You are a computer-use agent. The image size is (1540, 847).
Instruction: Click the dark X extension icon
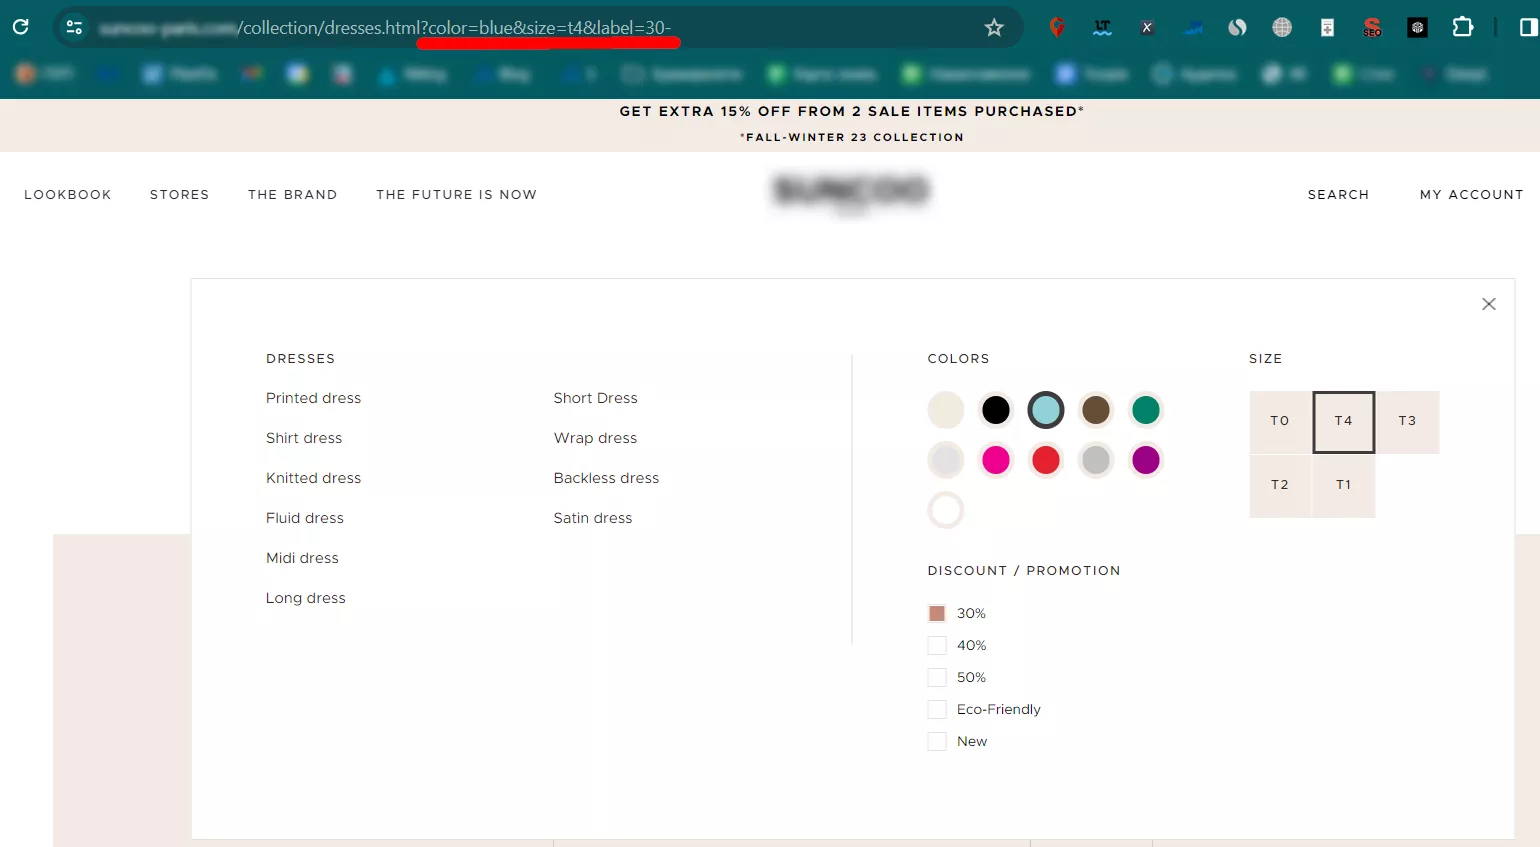[1147, 28]
